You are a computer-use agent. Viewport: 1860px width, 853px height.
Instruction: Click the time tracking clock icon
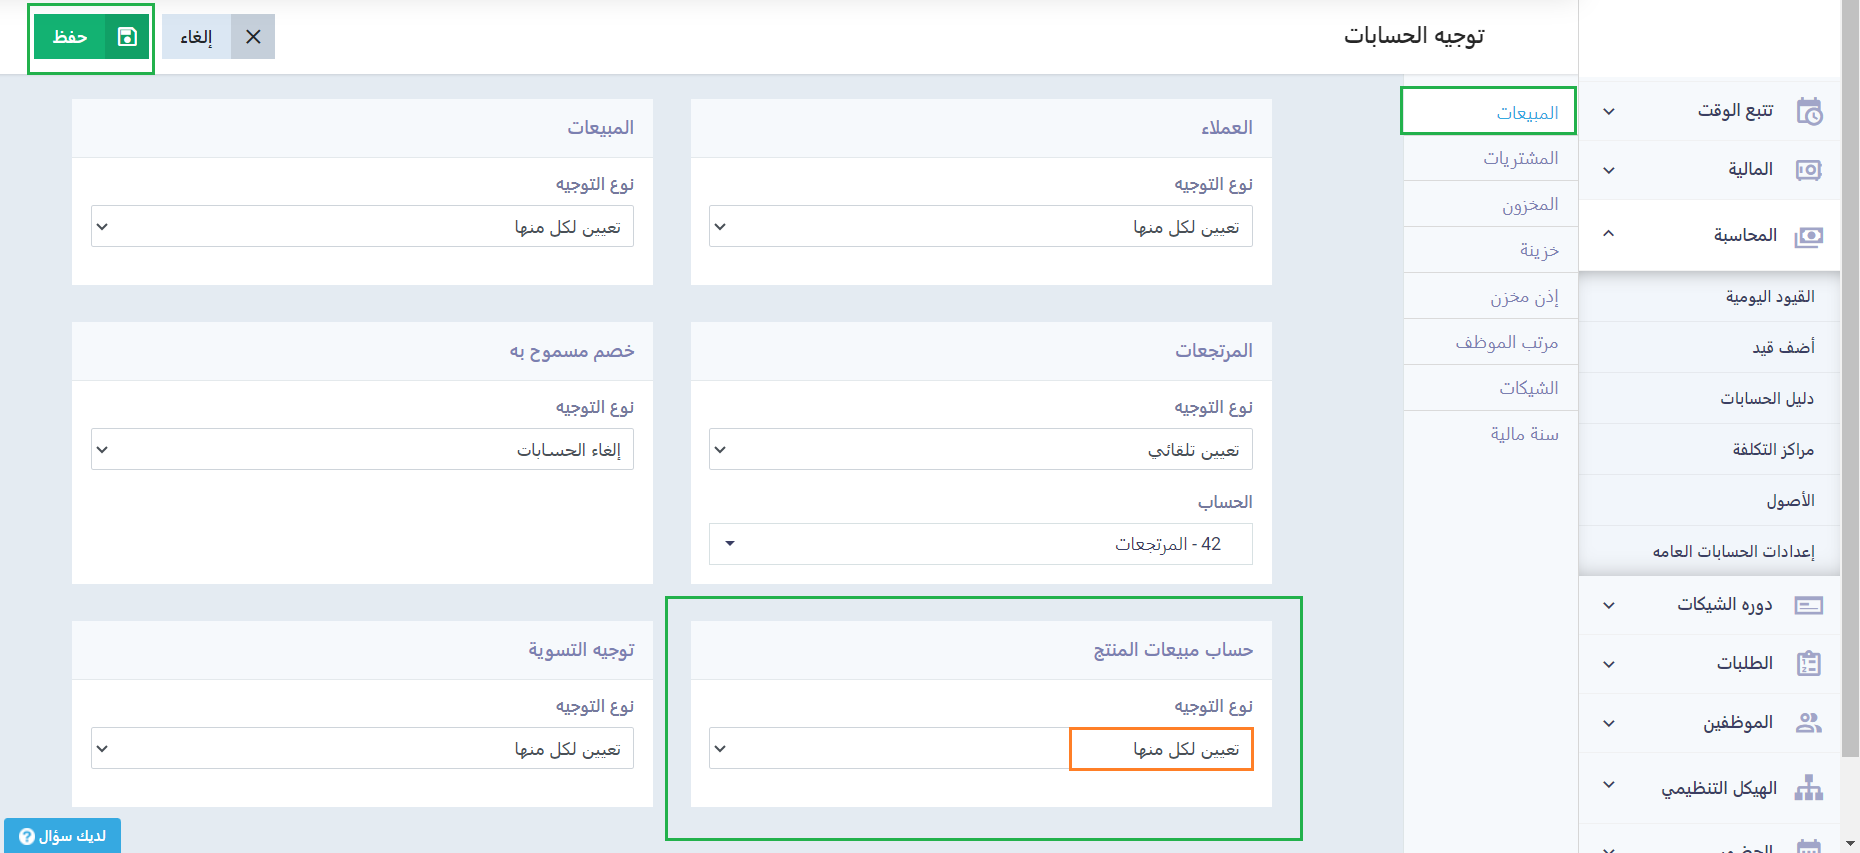[1808, 111]
